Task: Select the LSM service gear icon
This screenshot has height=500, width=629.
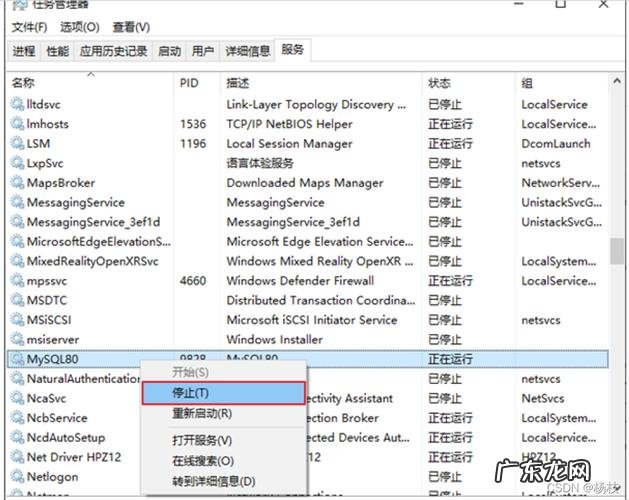Action: (17, 144)
